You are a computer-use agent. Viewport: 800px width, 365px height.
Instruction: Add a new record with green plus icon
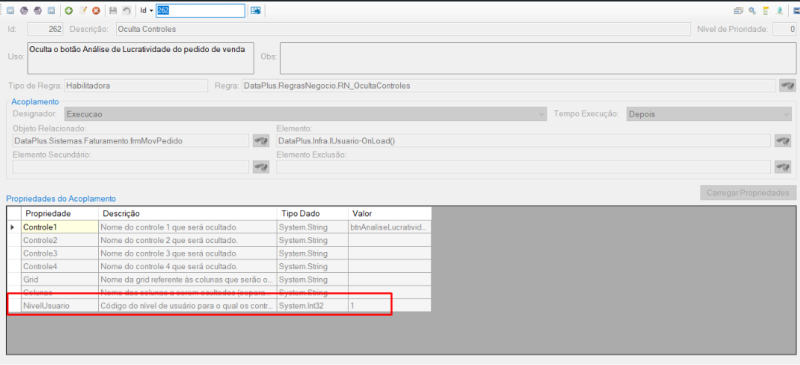pos(68,11)
